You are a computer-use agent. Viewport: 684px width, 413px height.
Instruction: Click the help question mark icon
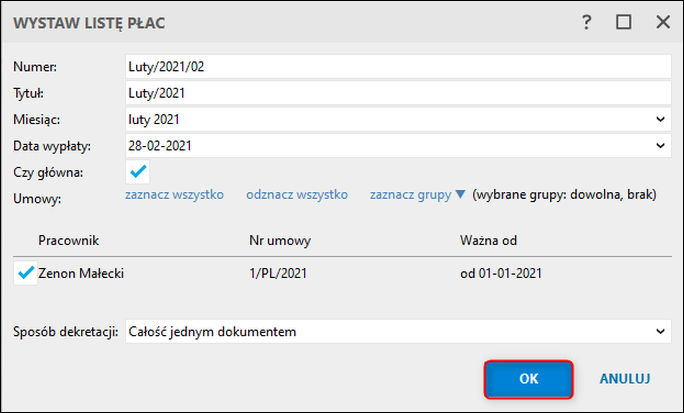[586, 21]
